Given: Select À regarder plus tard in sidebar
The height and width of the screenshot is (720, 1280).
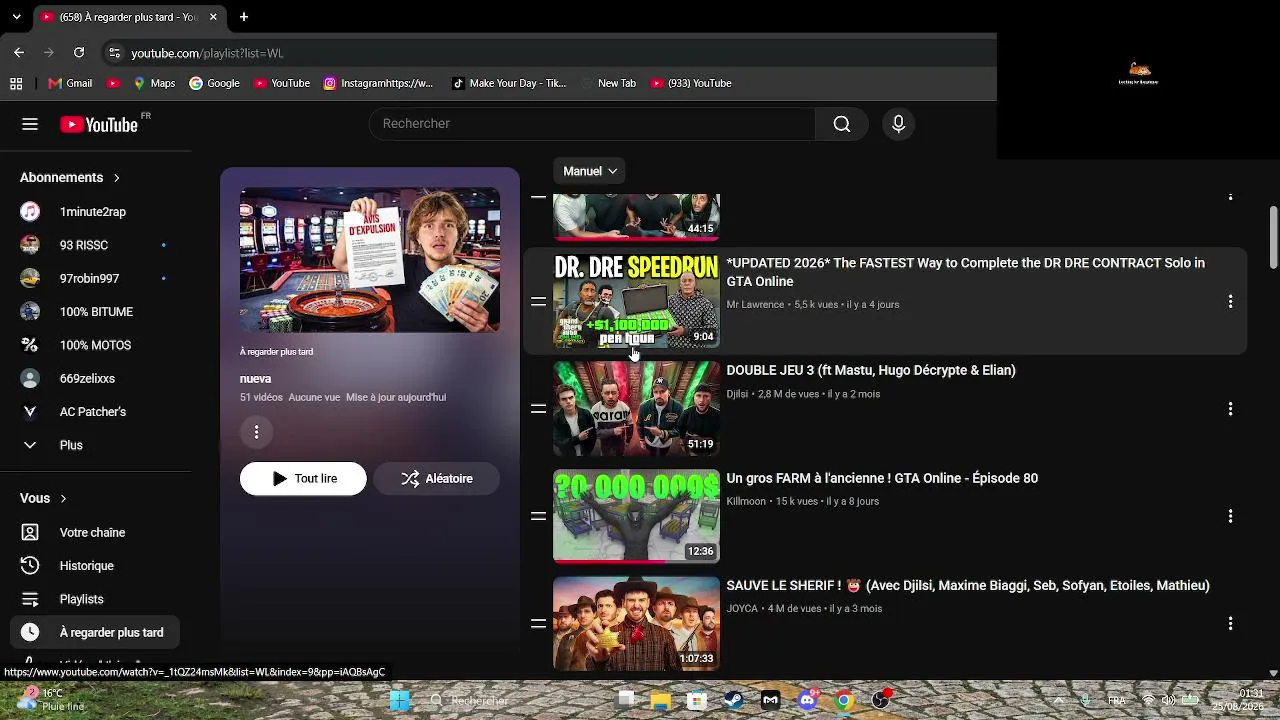Looking at the screenshot, I should (95, 633).
